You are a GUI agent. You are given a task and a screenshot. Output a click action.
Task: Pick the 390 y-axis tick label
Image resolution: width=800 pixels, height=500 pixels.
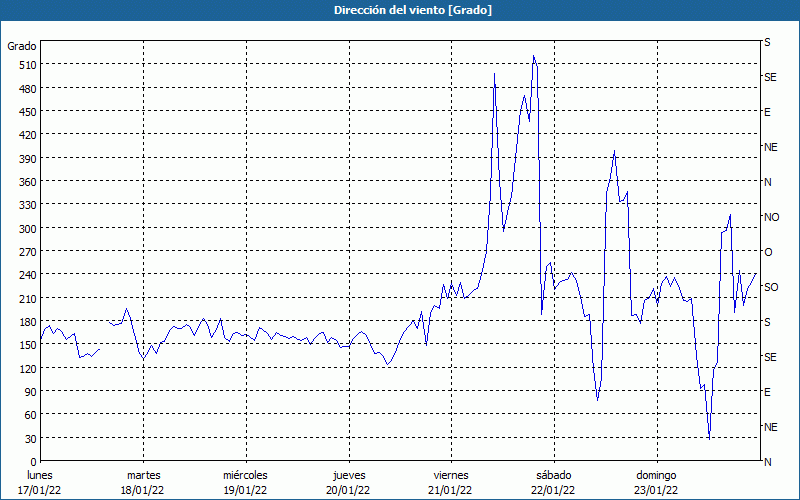coord(28,159)
